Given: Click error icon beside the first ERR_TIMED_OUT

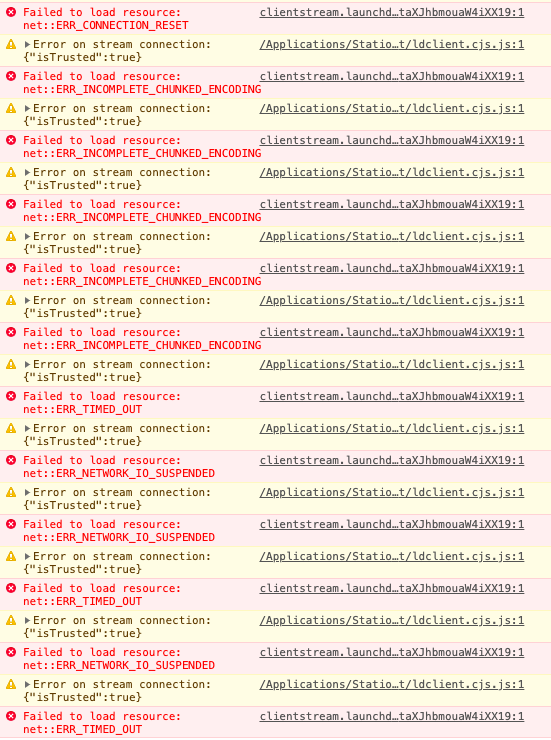Looking at the screenshot, I should click(x=11, y=396).
